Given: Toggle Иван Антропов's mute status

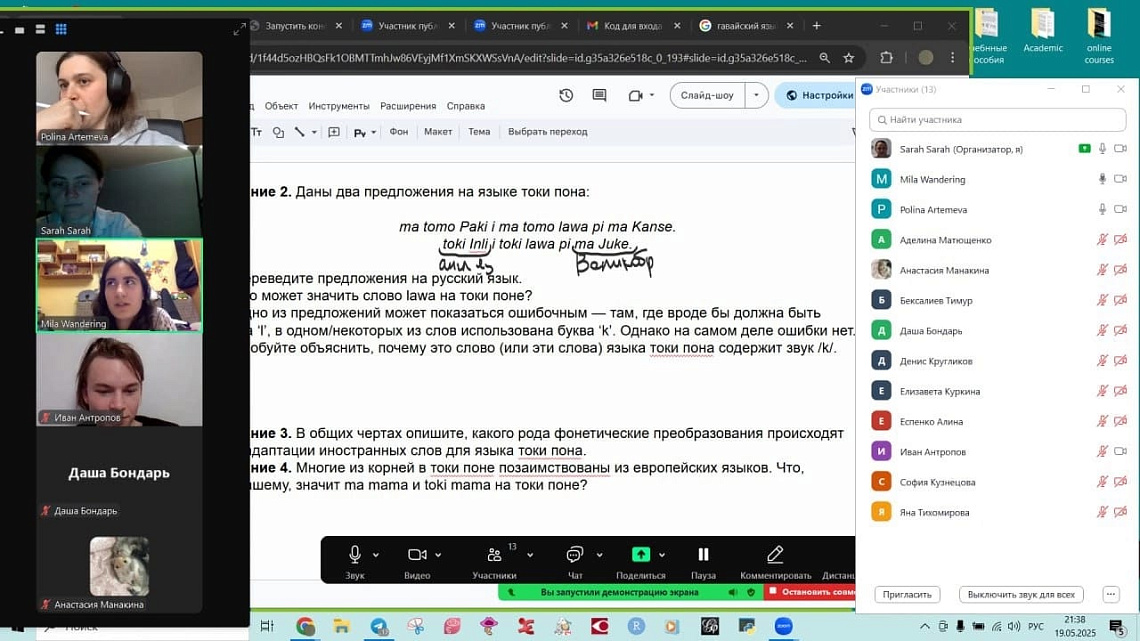Looking at the screenshot, I should pos(1100,449).
